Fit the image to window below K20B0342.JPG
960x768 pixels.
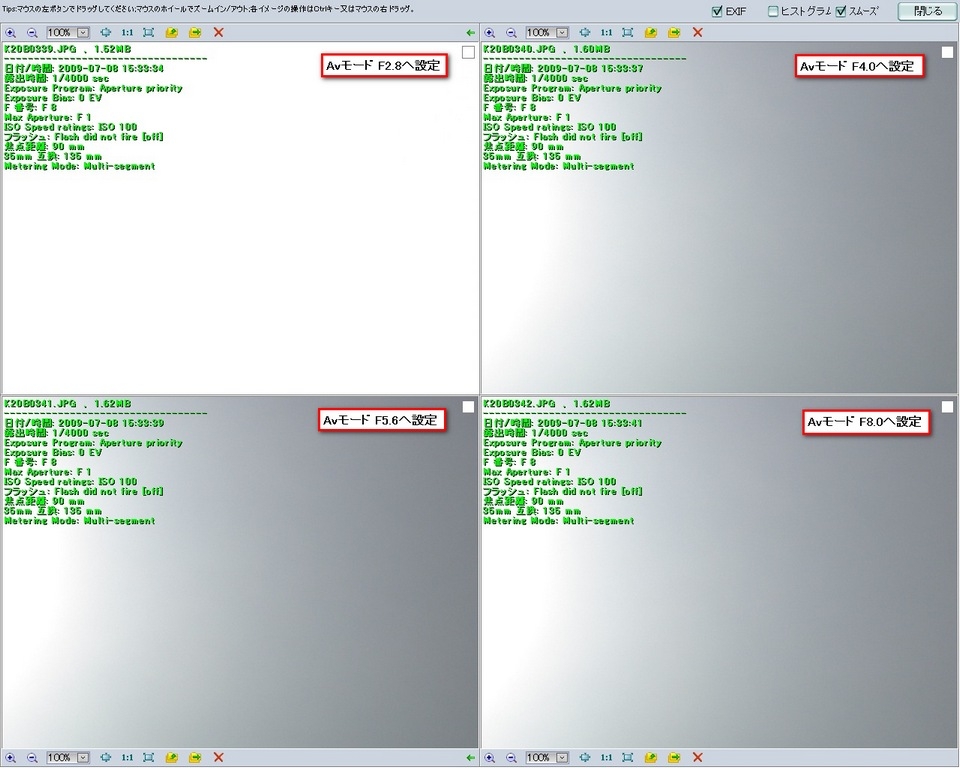628,758
